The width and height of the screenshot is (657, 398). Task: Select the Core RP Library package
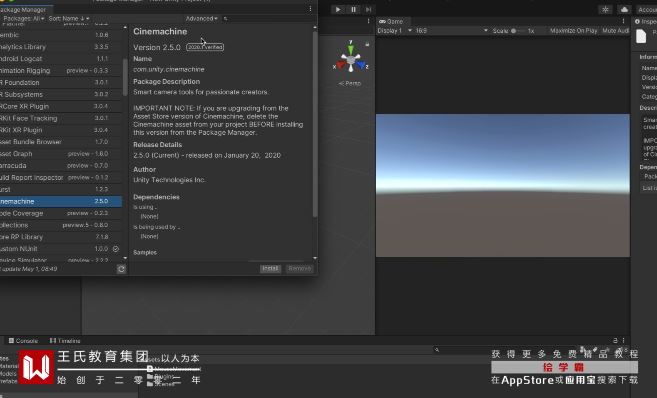point(61,237)
